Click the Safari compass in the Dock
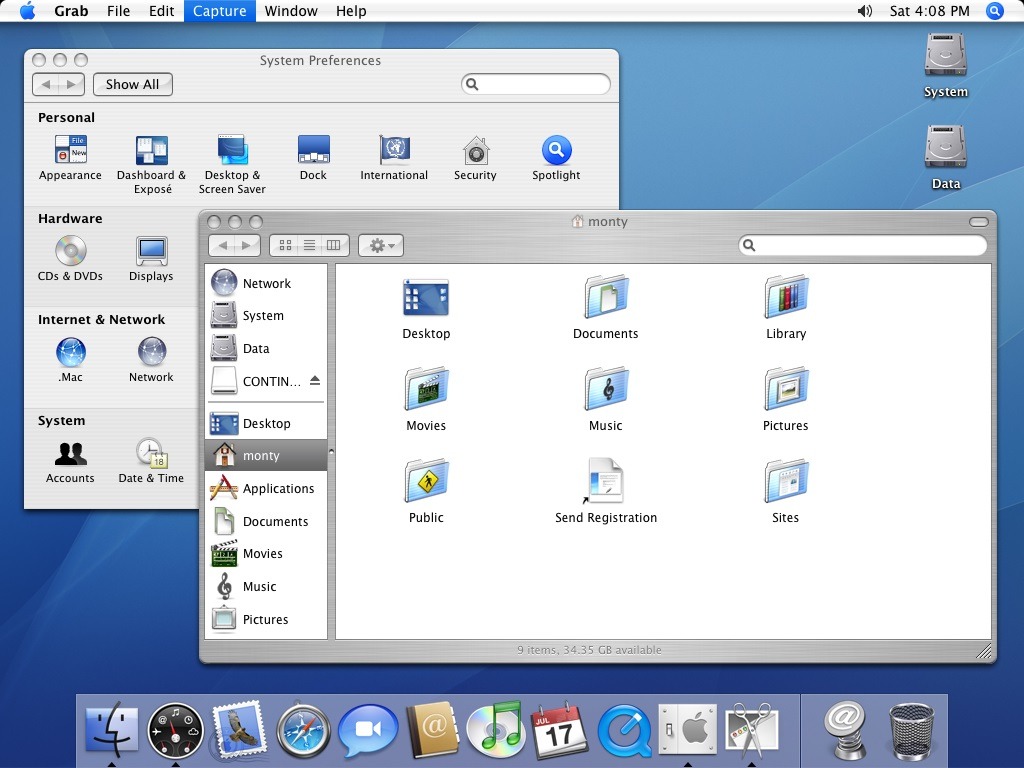The image size is (1024, 768). (303, 729)
